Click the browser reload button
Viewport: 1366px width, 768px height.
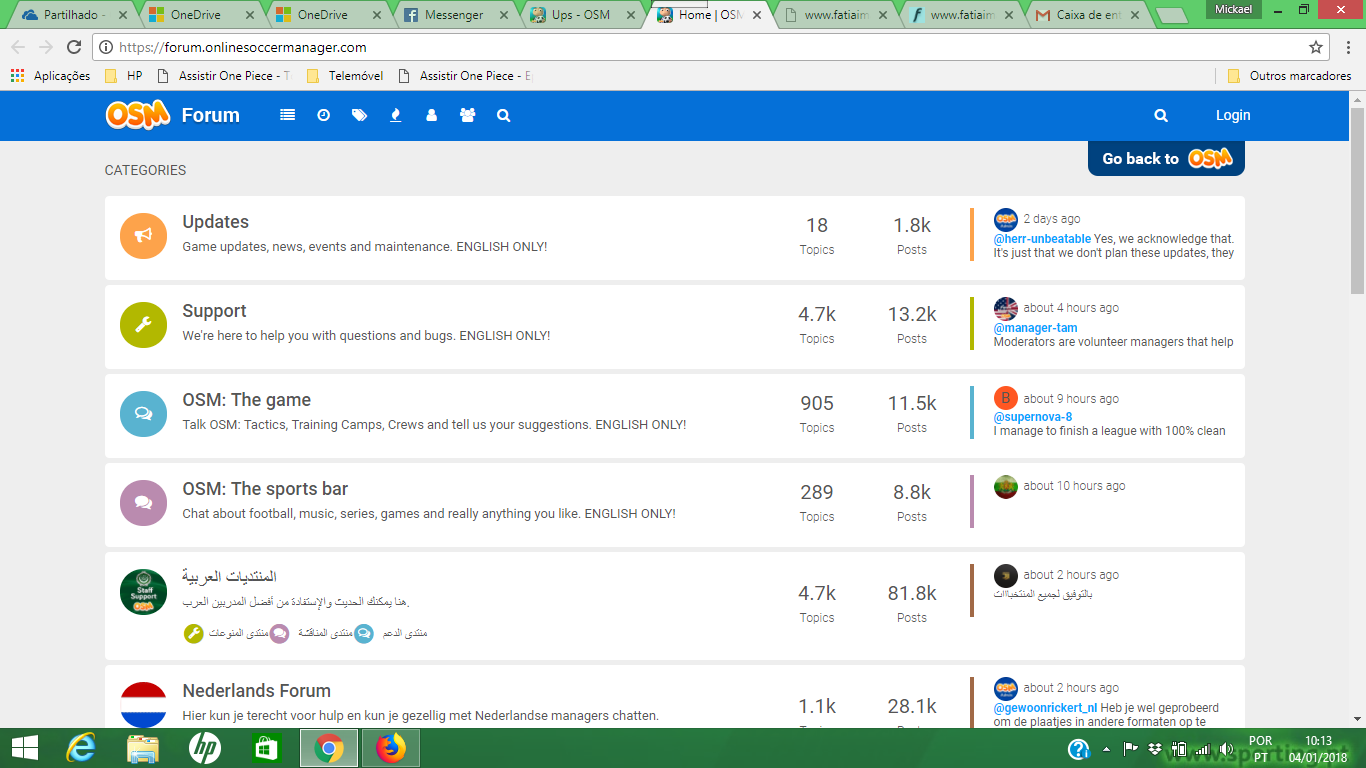pos(74,47)
